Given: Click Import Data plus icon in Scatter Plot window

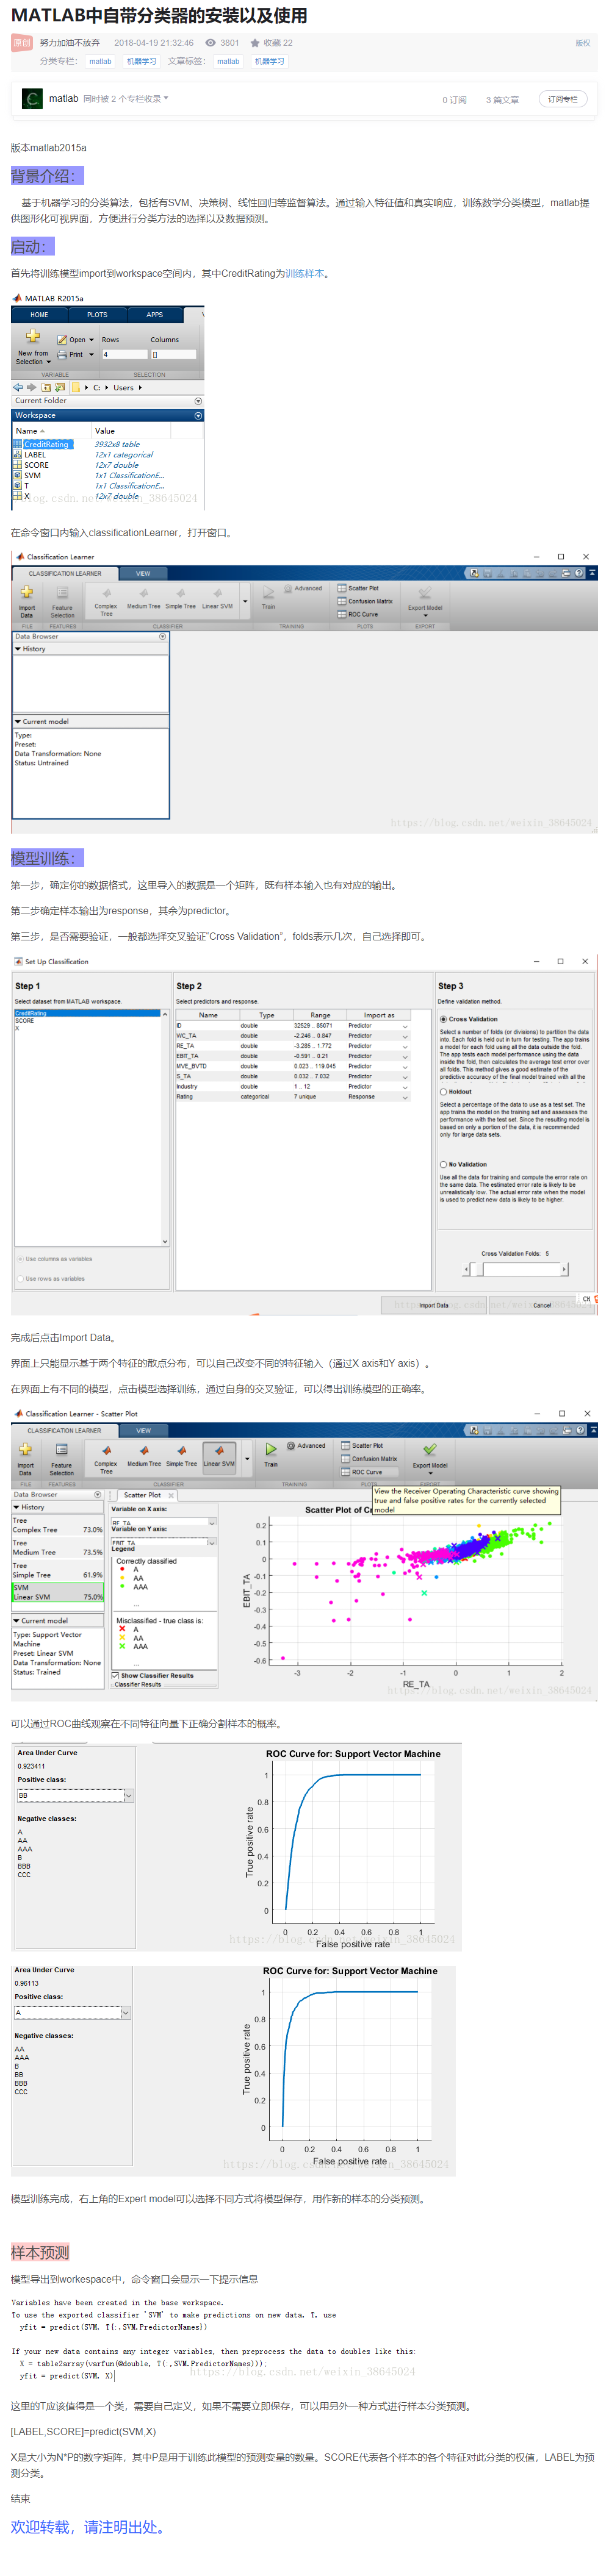Looking at the screenshot, I should click(x=26, y=1449).
